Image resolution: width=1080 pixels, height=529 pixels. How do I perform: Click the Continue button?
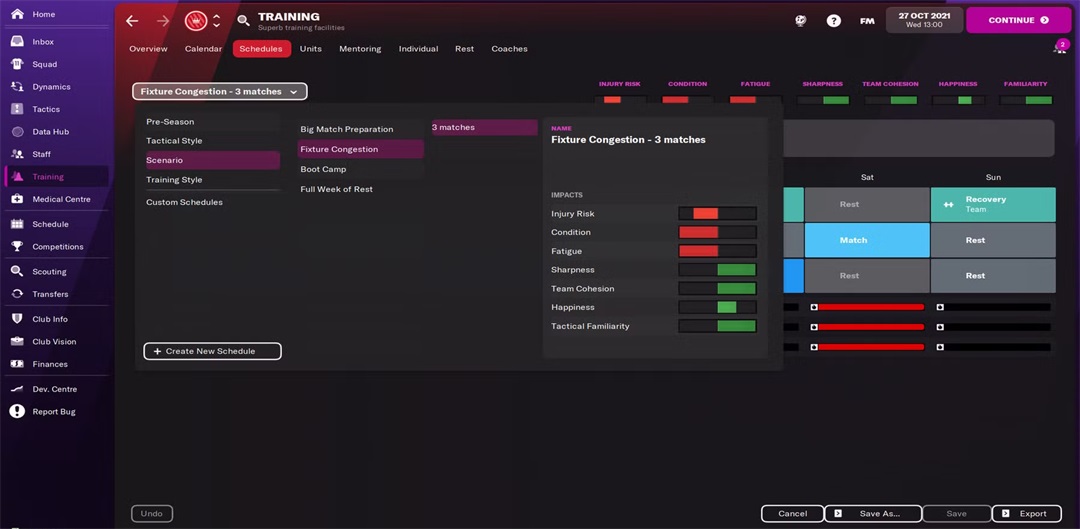click(x=1018, y=21)
